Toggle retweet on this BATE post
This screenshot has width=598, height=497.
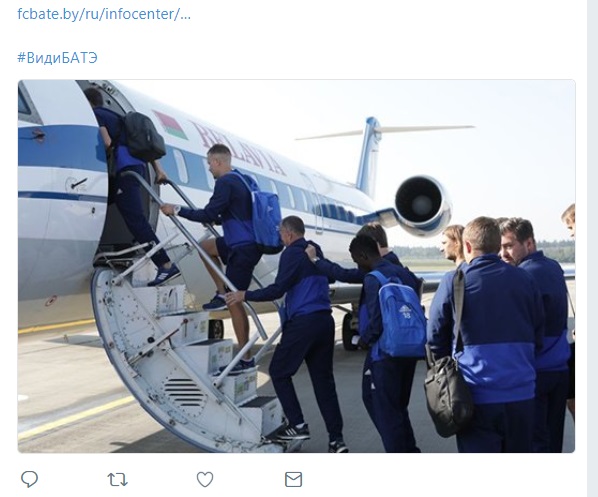tap(117, 479)
